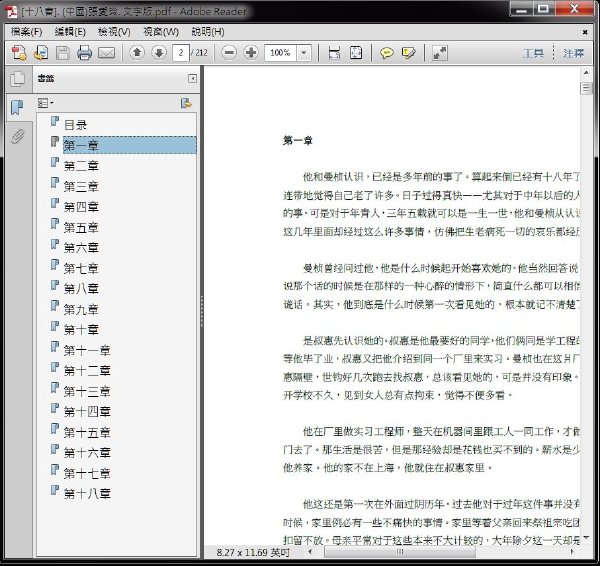600x566 pixels.
Task: Select the 第十八章 bookmark
Action: click(x=87, y=493)
